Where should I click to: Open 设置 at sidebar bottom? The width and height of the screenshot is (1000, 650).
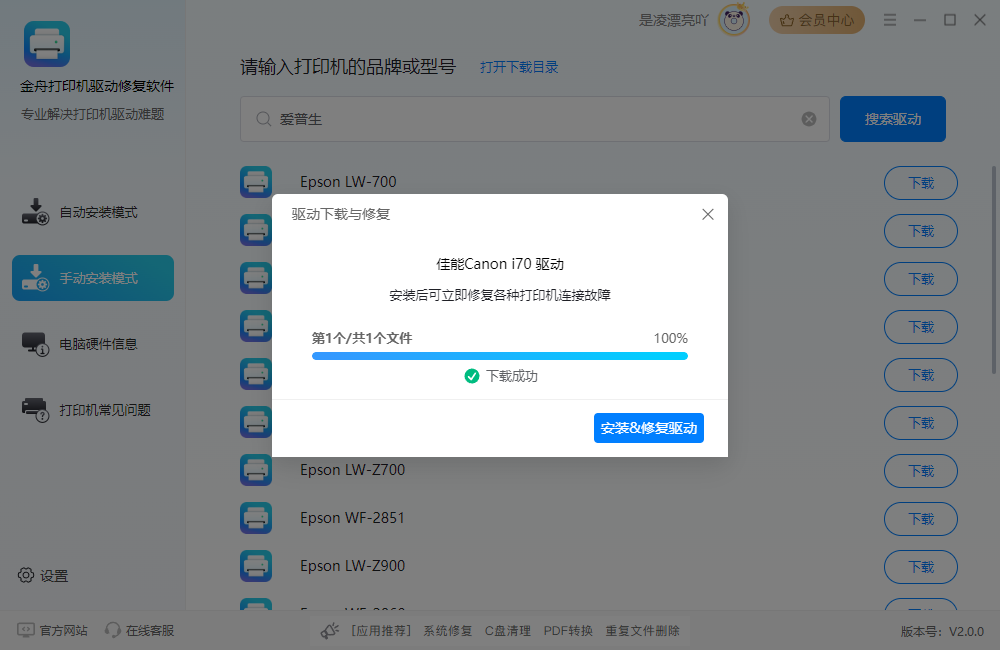[43, 575]
